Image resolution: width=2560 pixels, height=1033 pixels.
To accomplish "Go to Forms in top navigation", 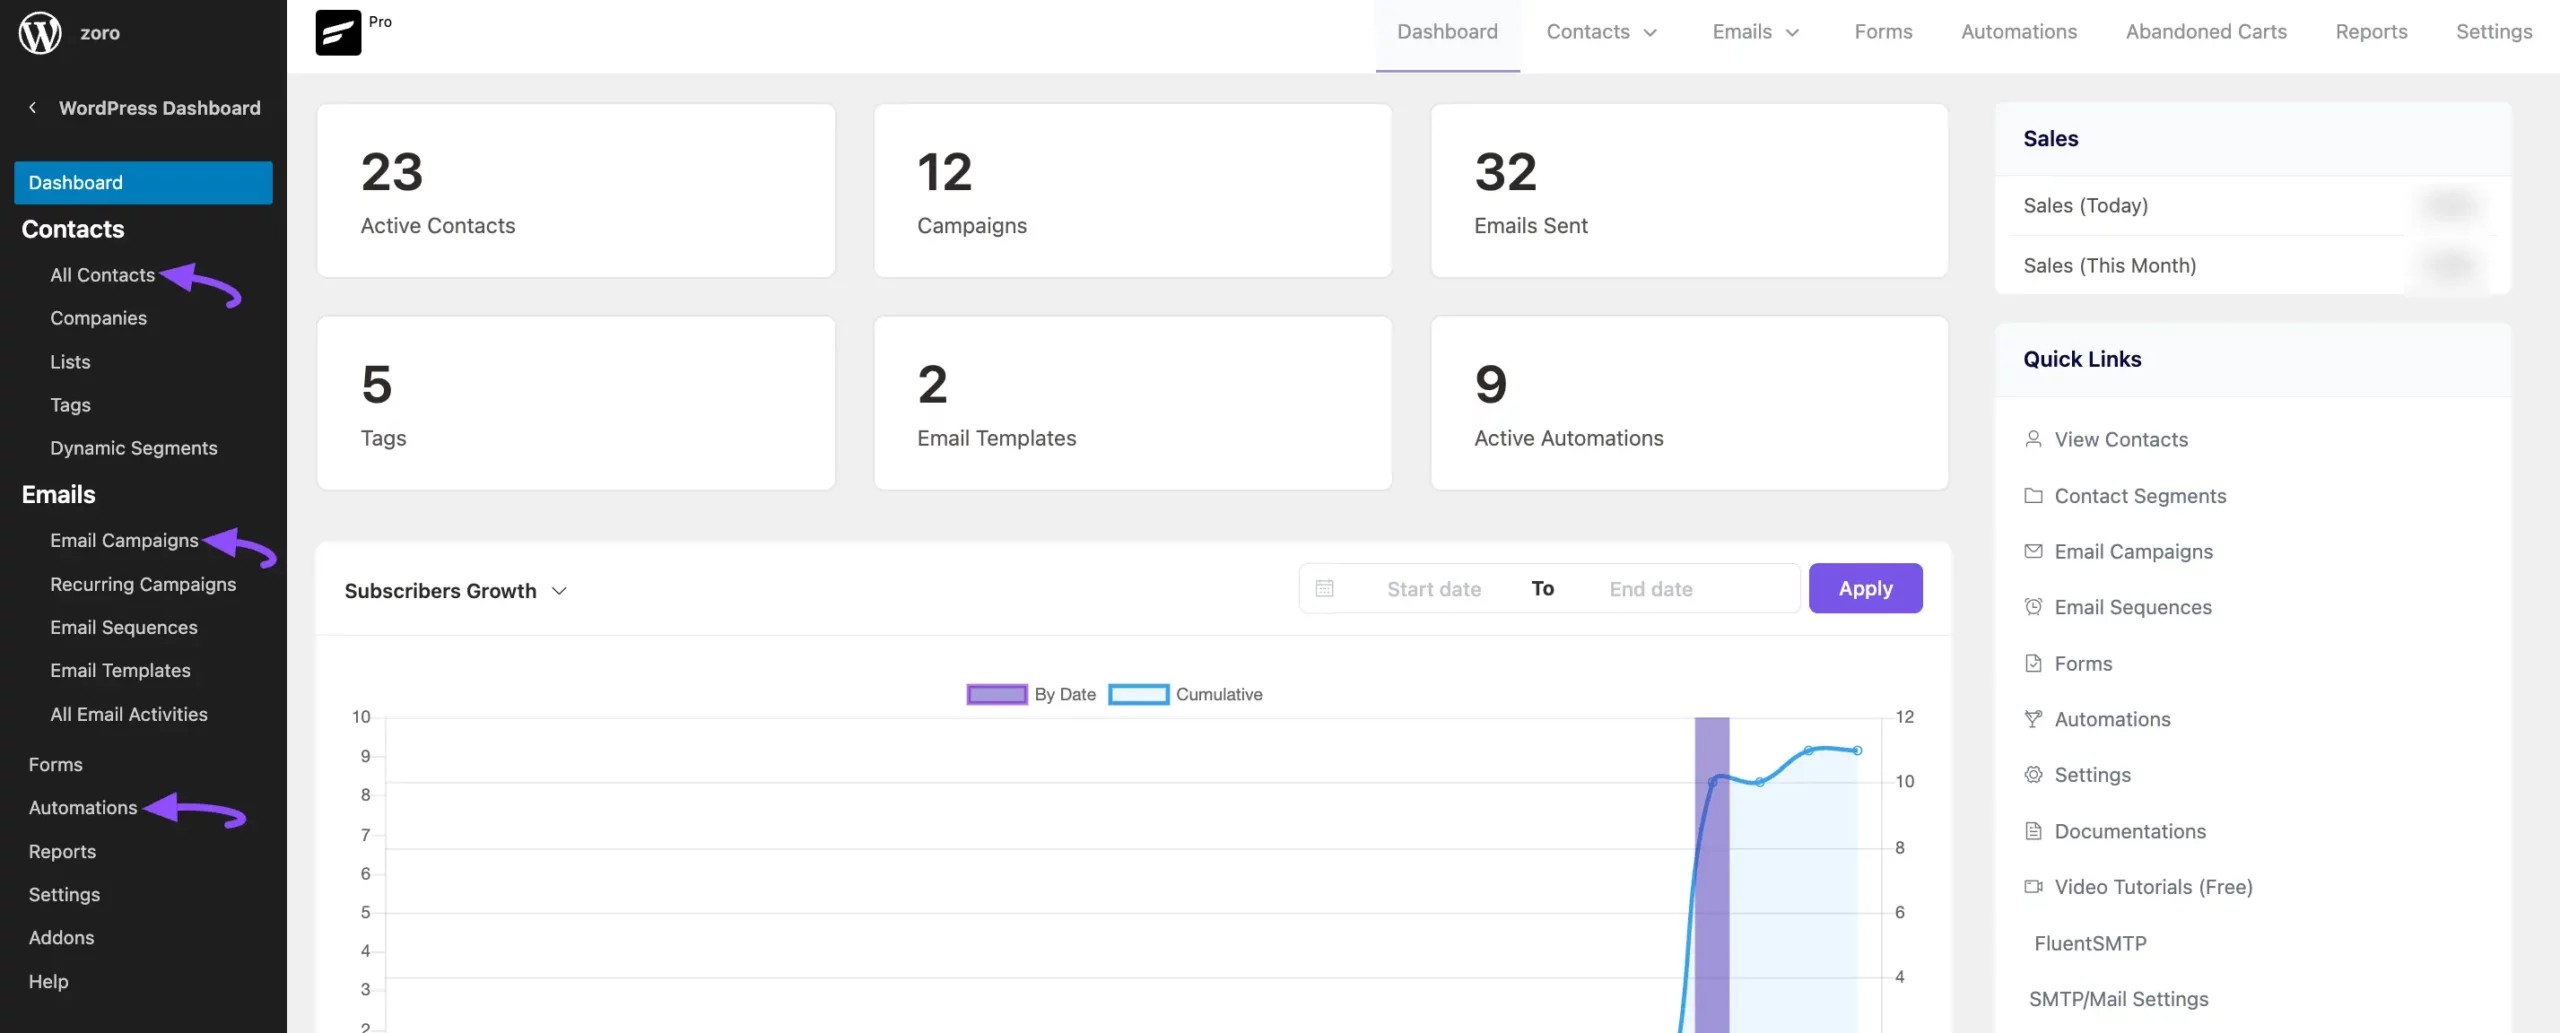I will coord(1883,32).
